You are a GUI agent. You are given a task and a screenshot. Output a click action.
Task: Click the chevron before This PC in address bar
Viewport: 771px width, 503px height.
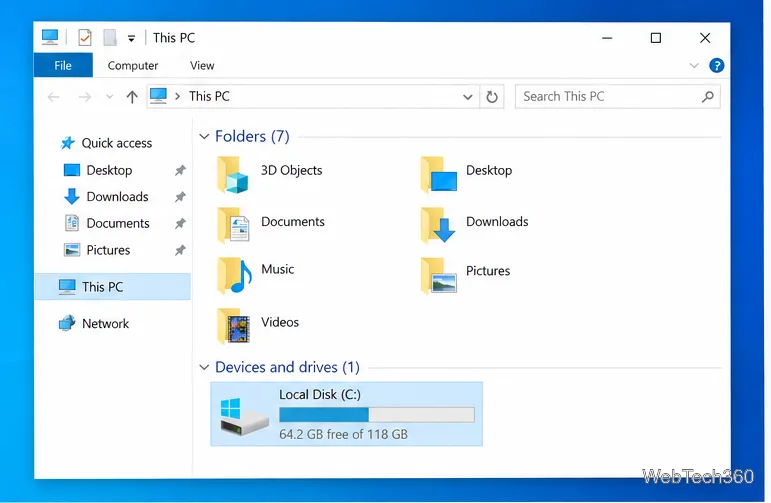pos(178,96)
